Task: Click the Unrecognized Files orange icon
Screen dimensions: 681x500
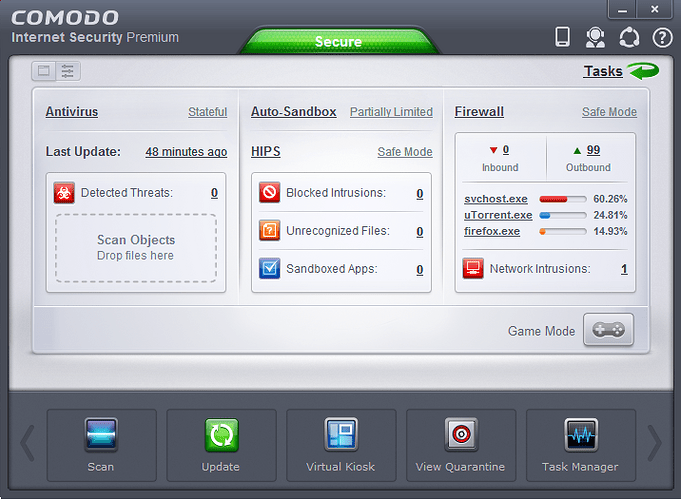Action: click(270, 230)
